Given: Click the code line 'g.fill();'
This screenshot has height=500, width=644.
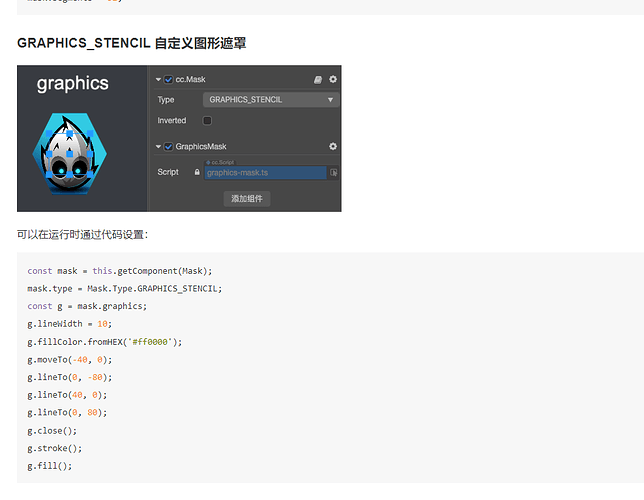Looking at the screenshot, I should pos(49,466).
